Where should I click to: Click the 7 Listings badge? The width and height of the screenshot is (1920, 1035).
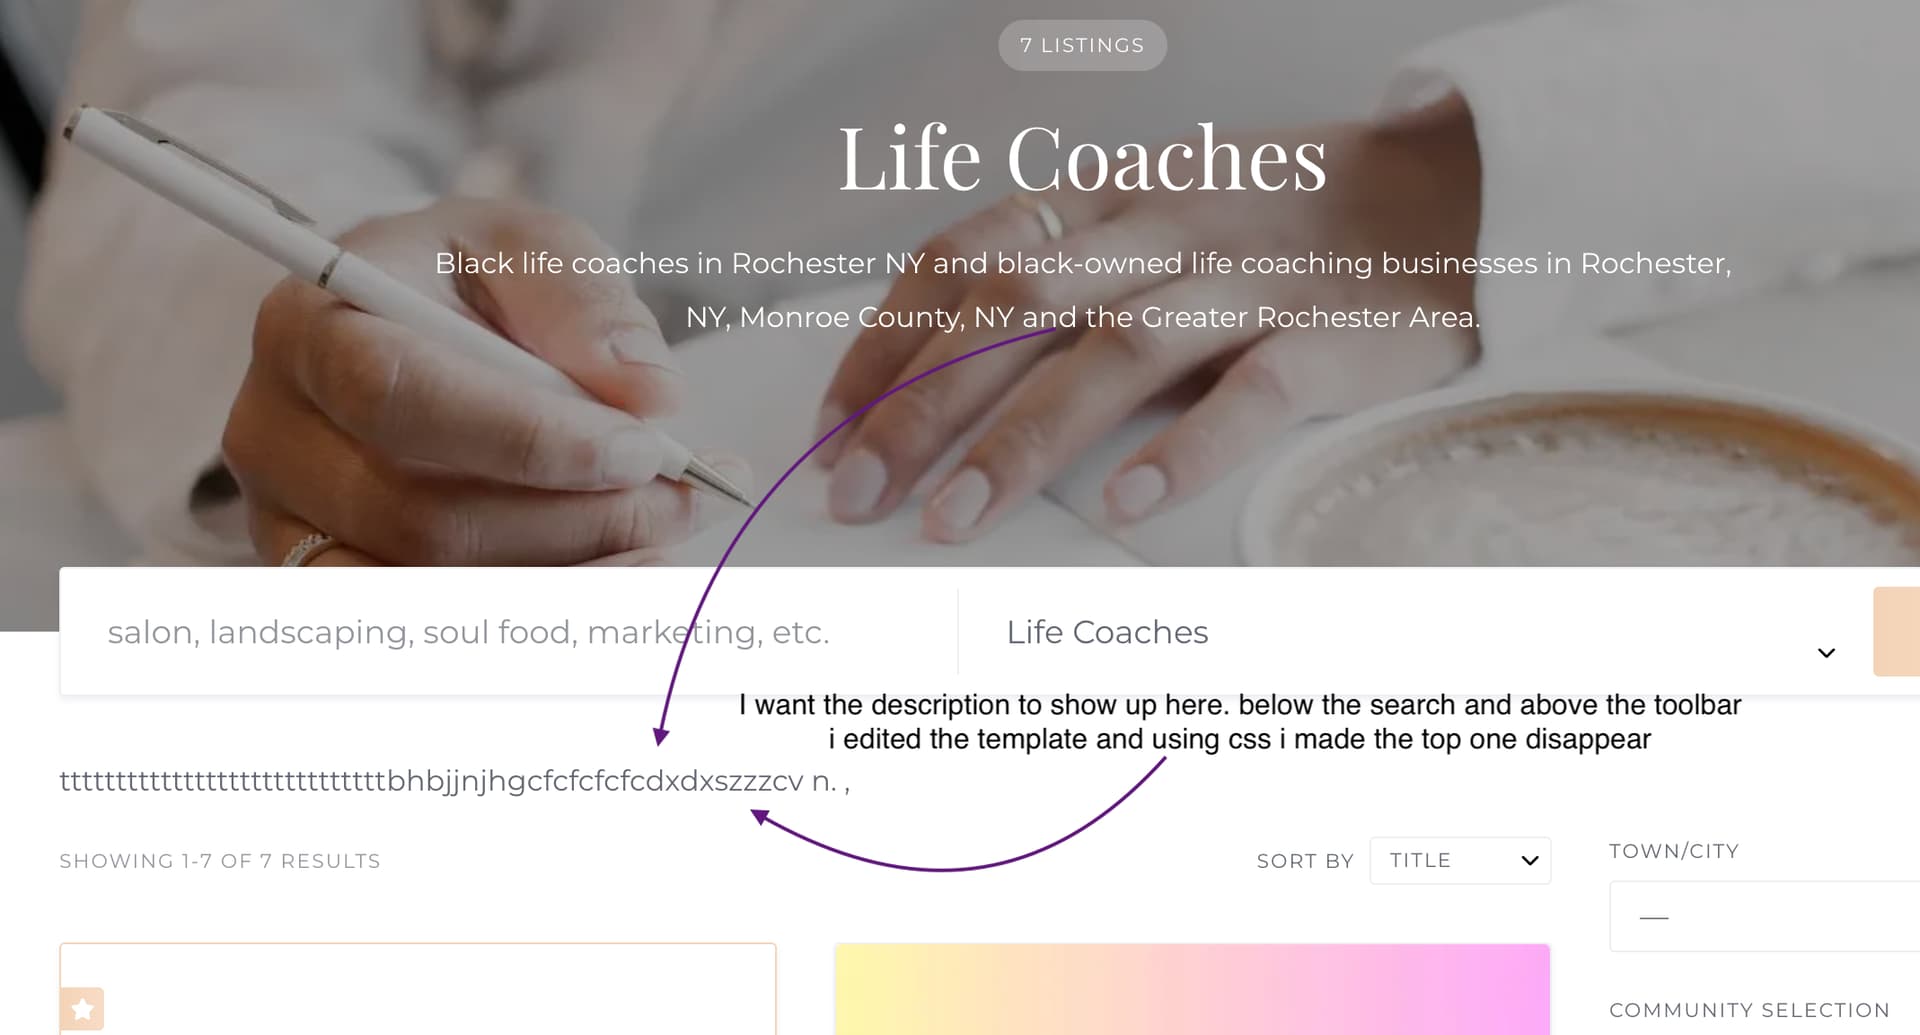tap(1082, 45)
